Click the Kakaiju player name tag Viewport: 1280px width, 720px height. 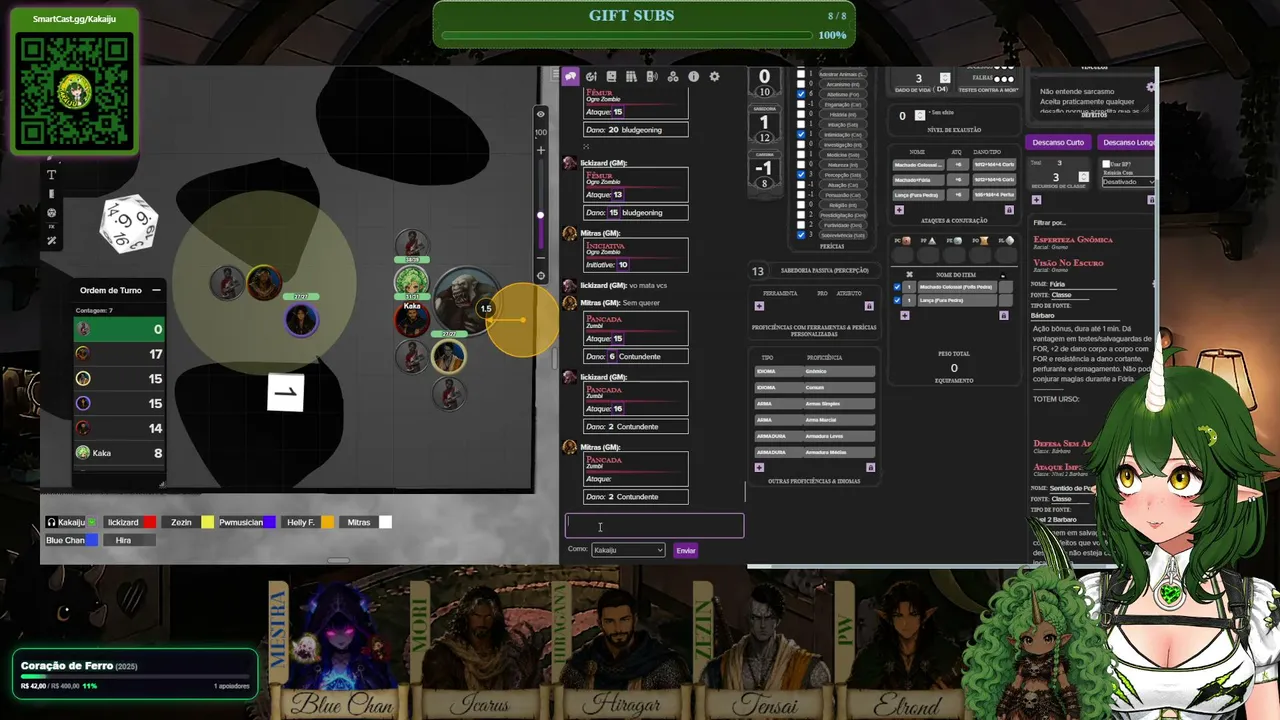[71, 522]
